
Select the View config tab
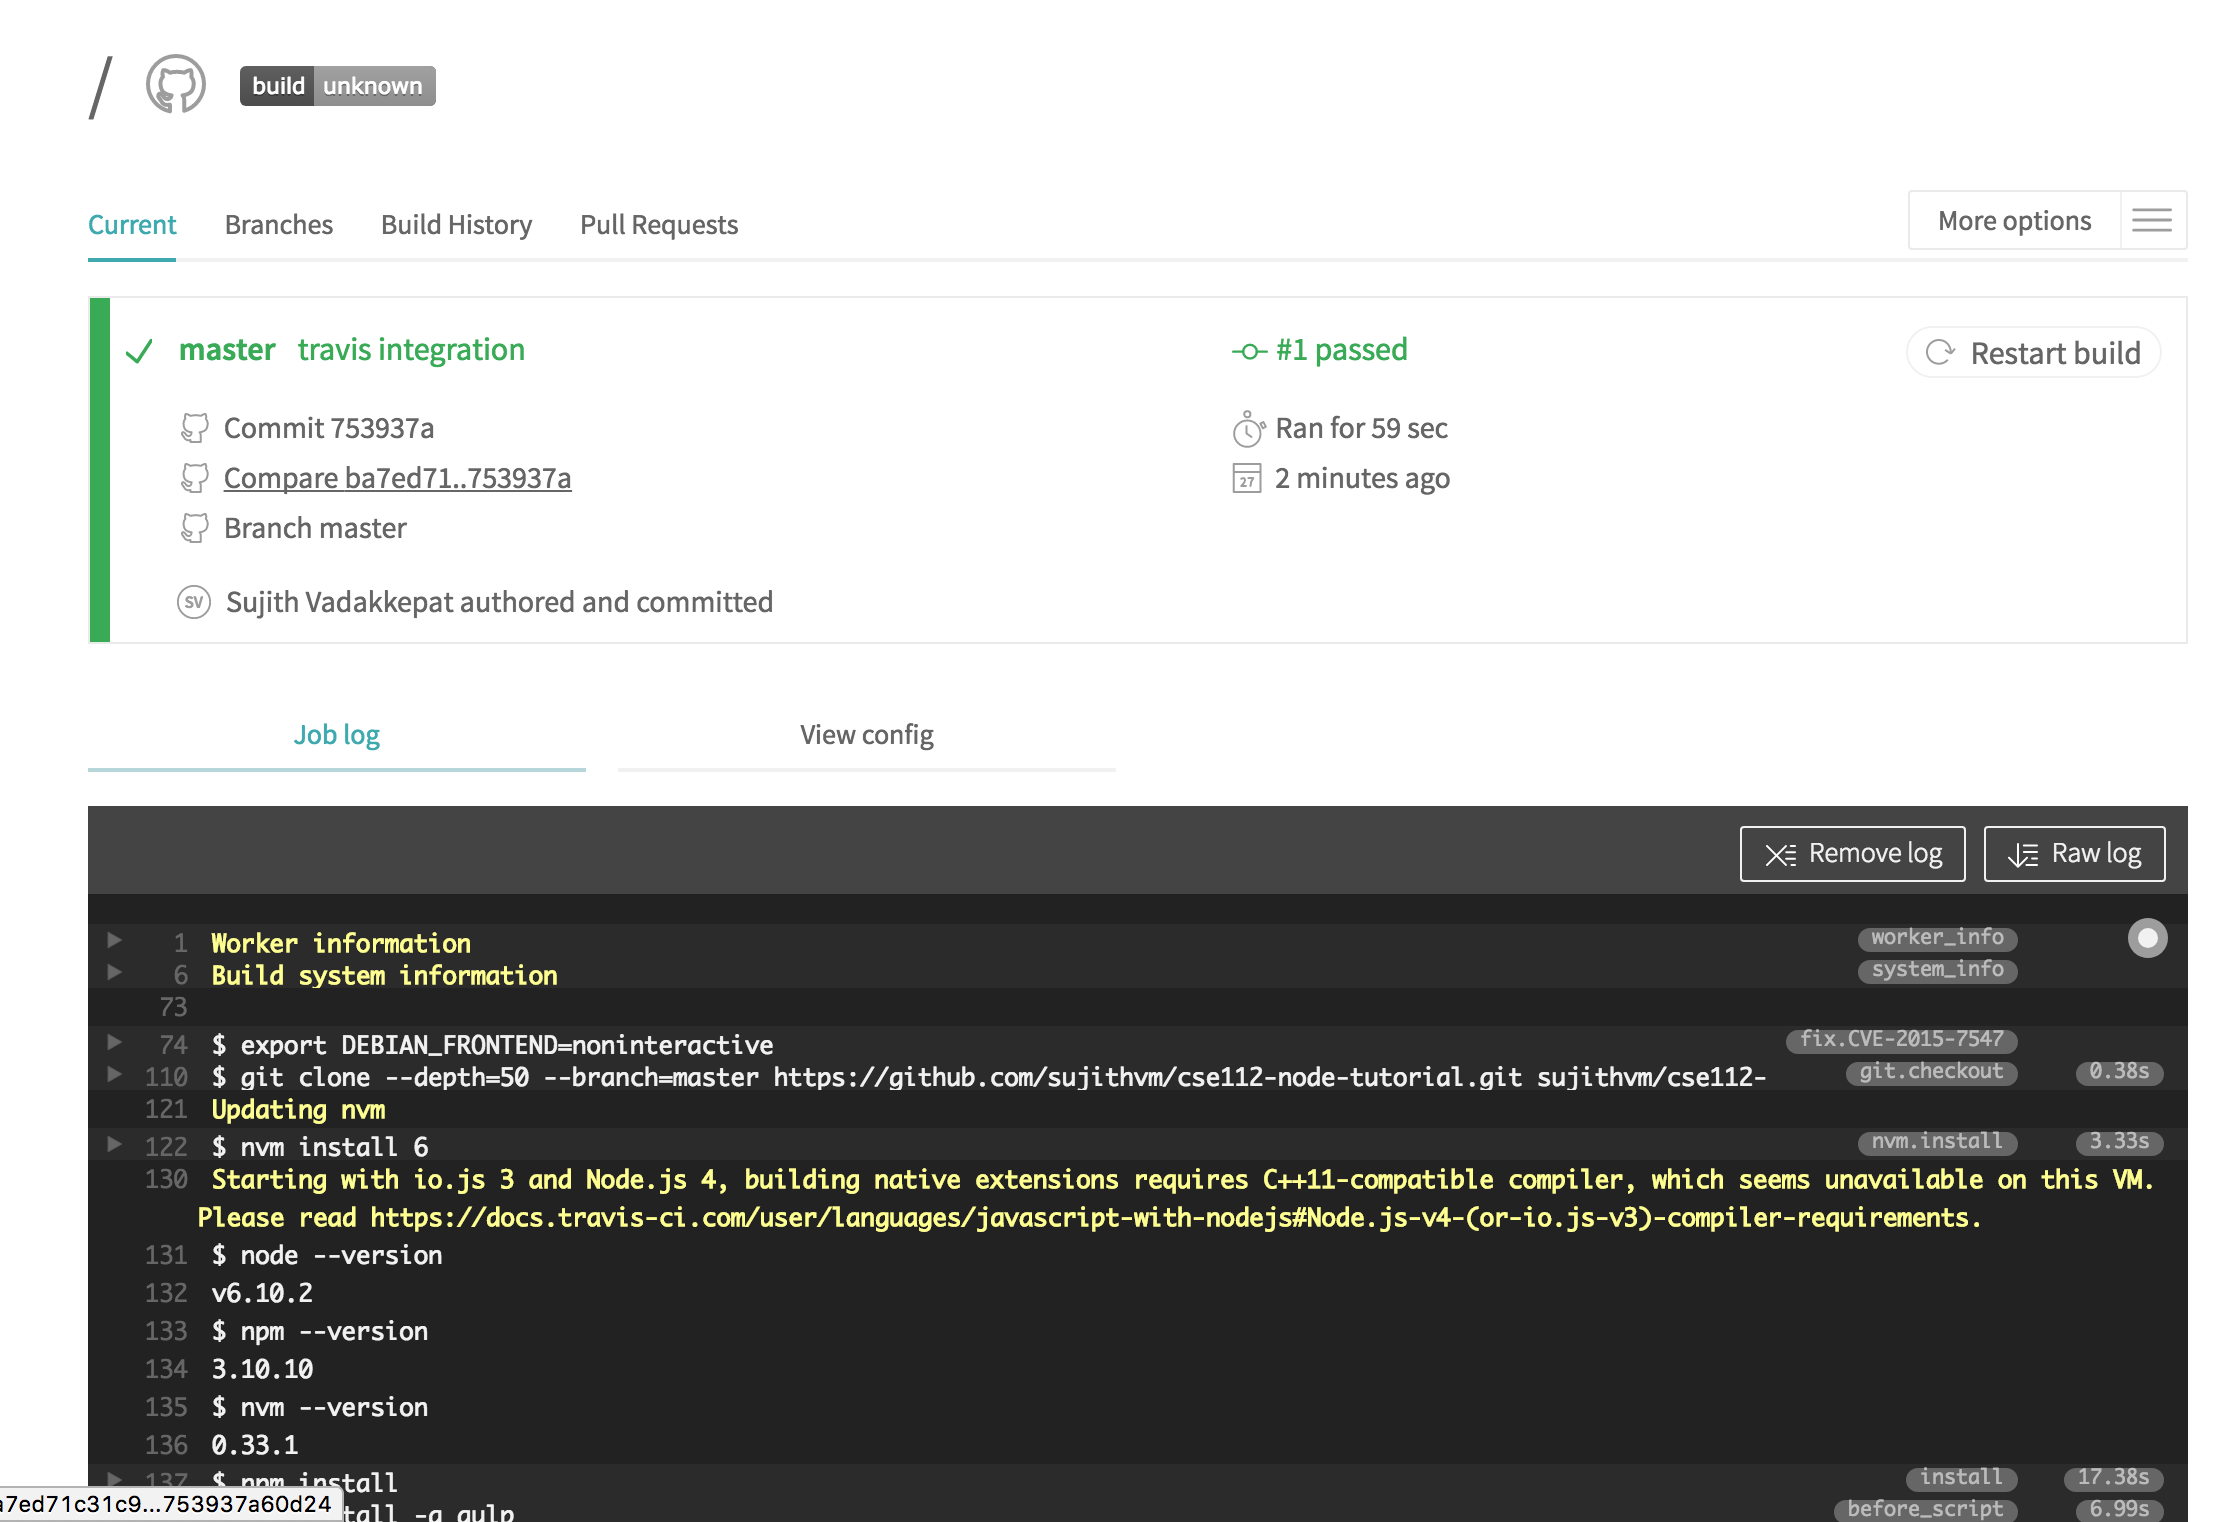[x=867, y=735]
